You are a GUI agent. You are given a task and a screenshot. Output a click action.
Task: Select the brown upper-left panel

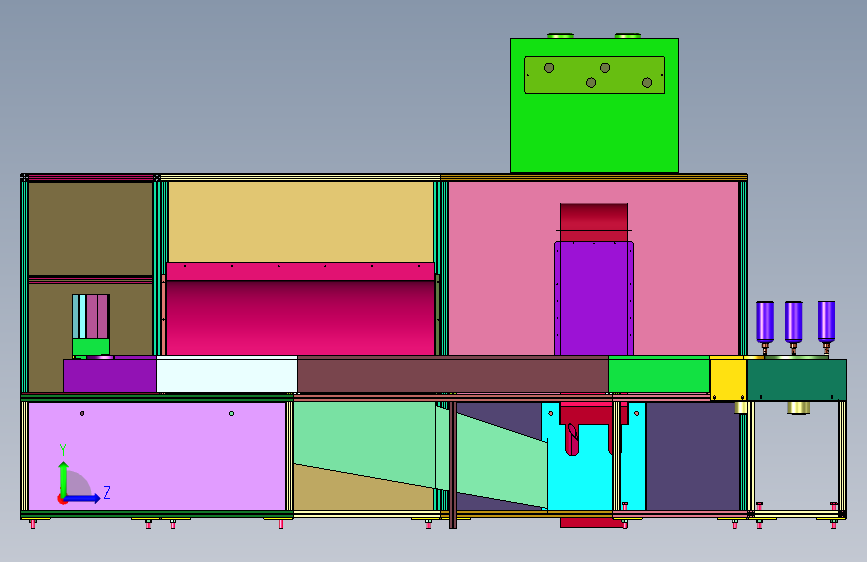tap(90, 228)
